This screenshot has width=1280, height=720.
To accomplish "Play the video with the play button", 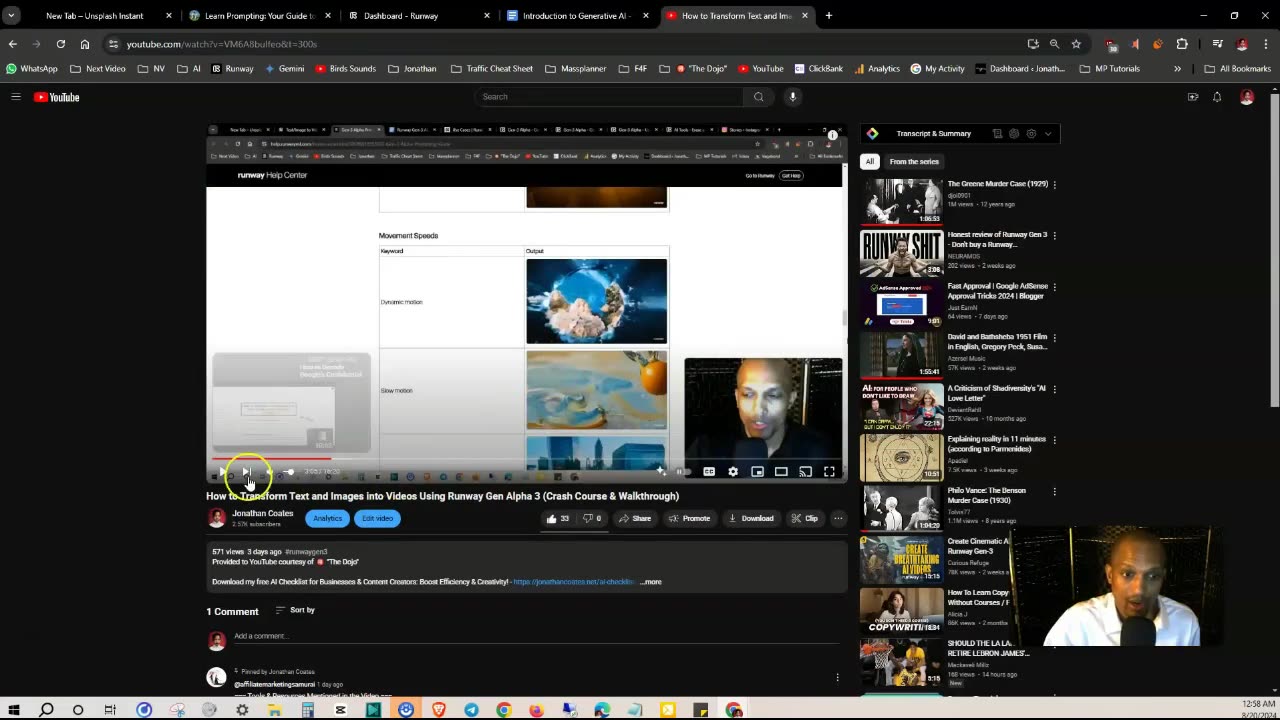I will [222, 472].
